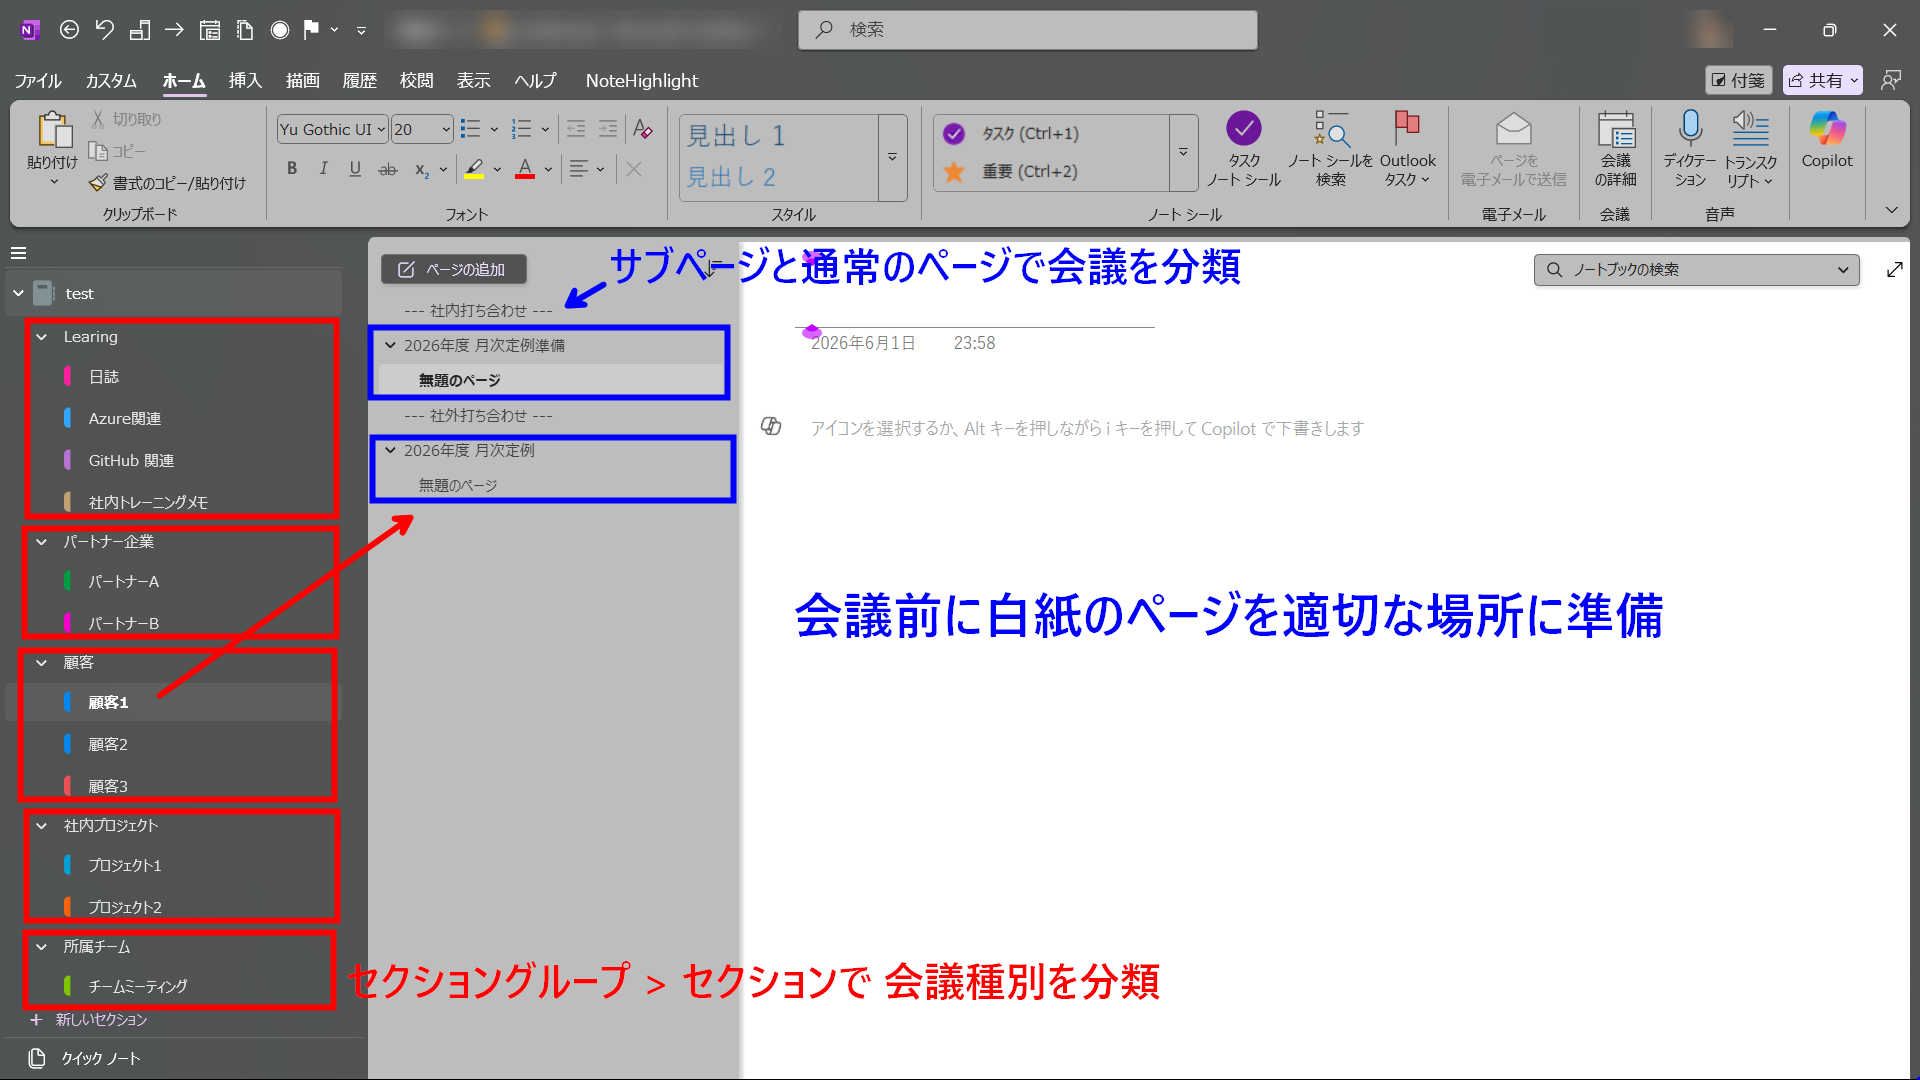
Task: Click 新しいセクション to add section
Action: pyautogui.click(x=89, y=1019)
